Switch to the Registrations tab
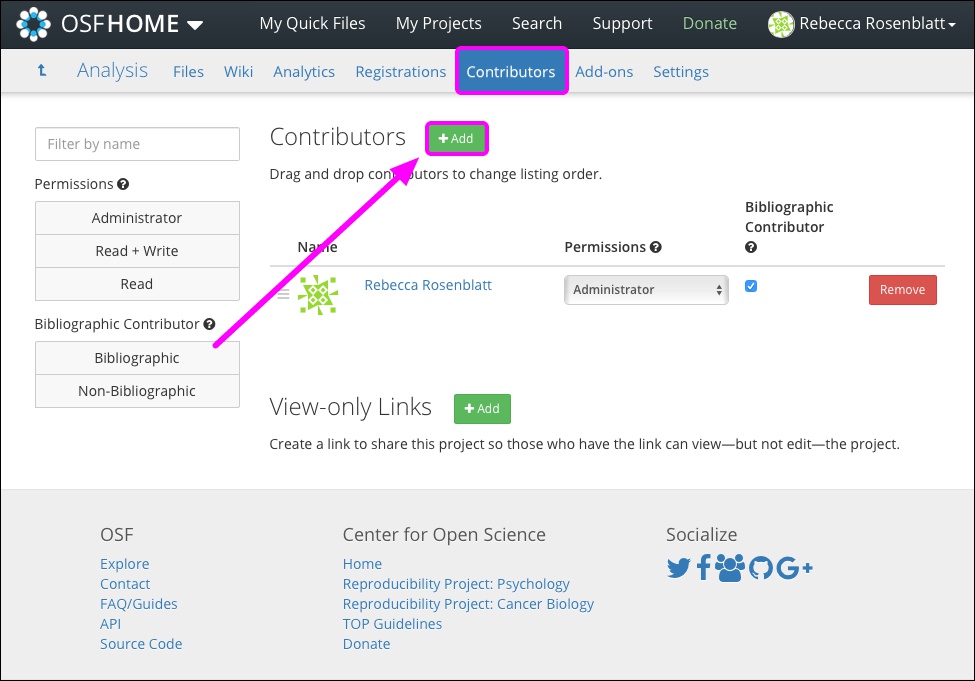 (400, 72)
